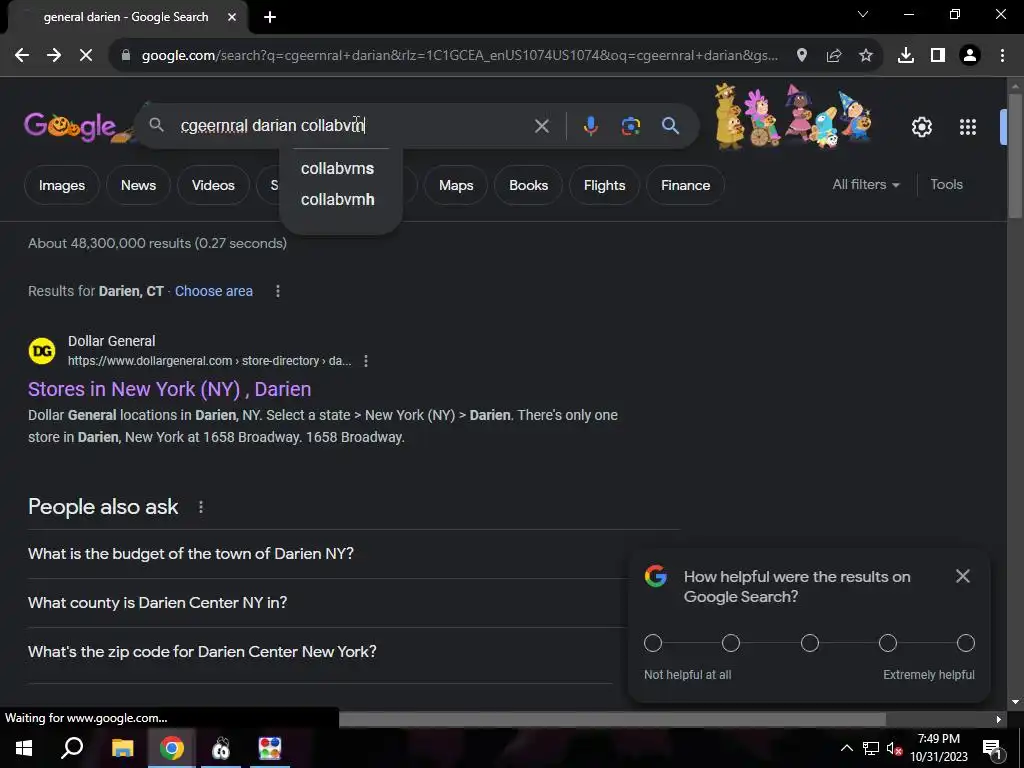Search by image with the Lens icon
Viewport: 1024px width, 768px height.
click(630, 125)
